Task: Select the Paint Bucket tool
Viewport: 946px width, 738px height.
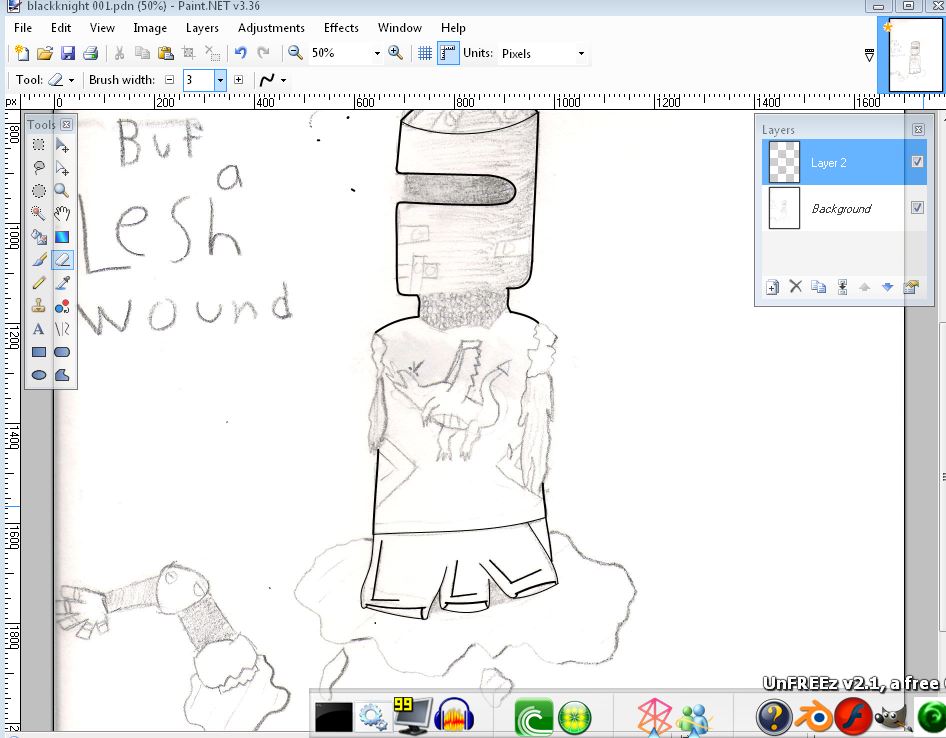Action: pyautogui.click(x=39, y=237)
